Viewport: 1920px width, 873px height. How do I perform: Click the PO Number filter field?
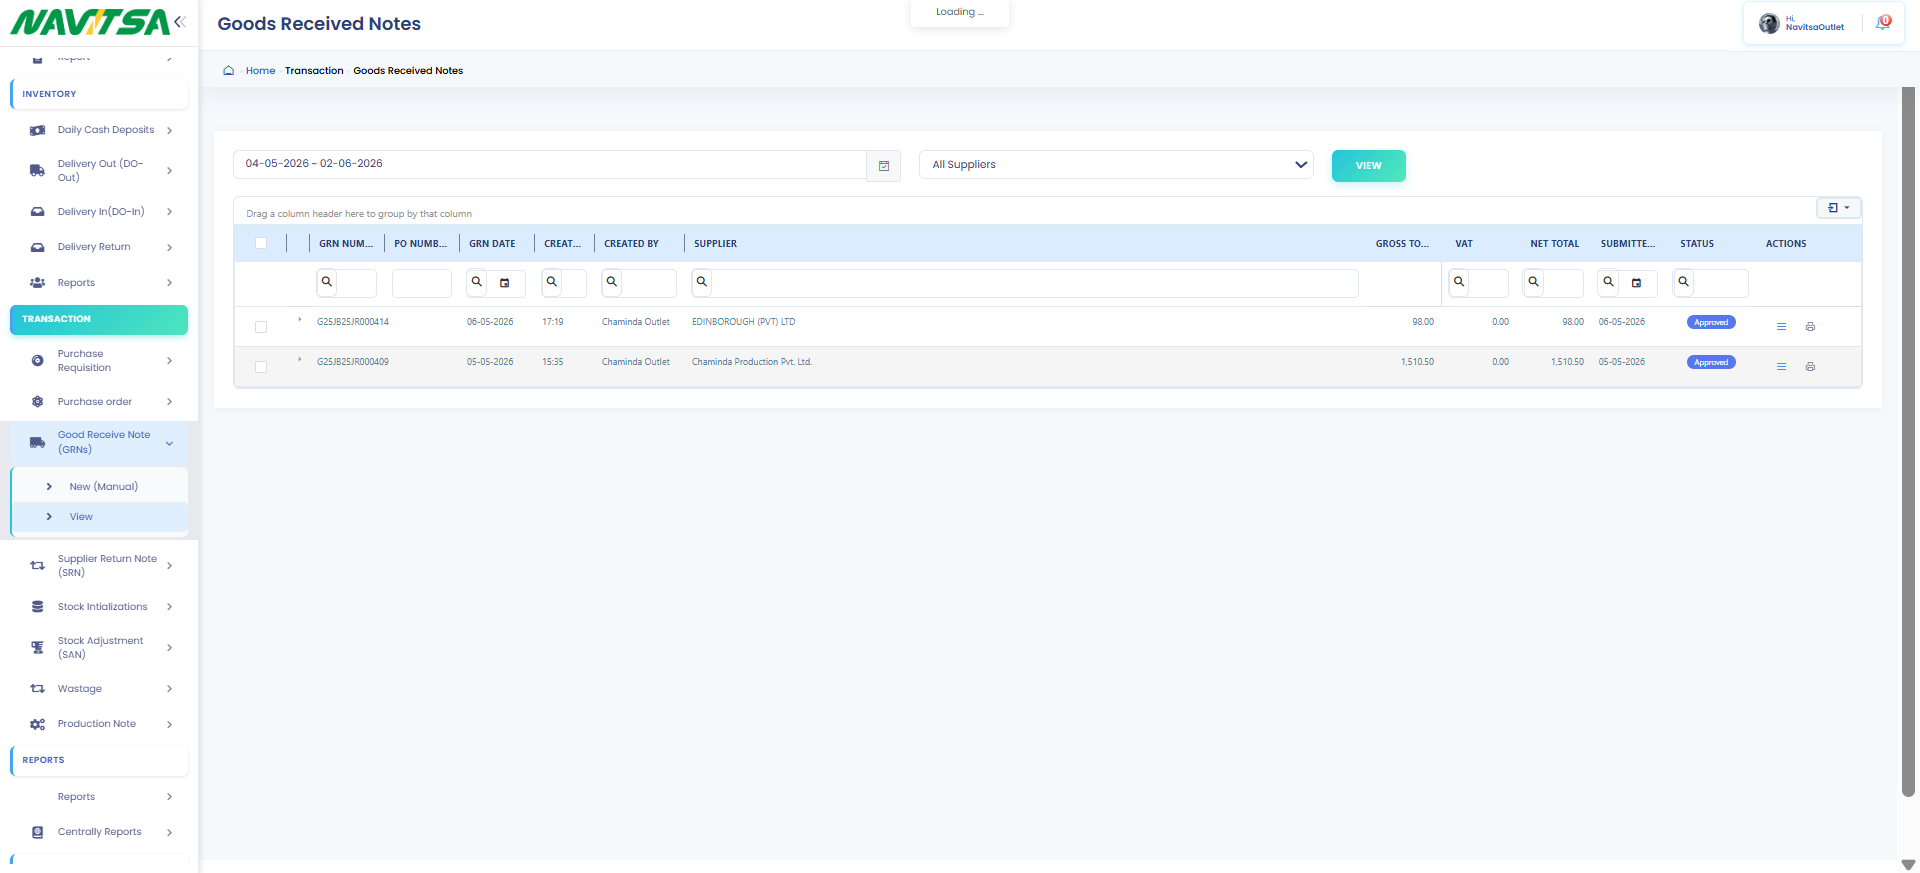pyautogui.click(x=422, y=283)
